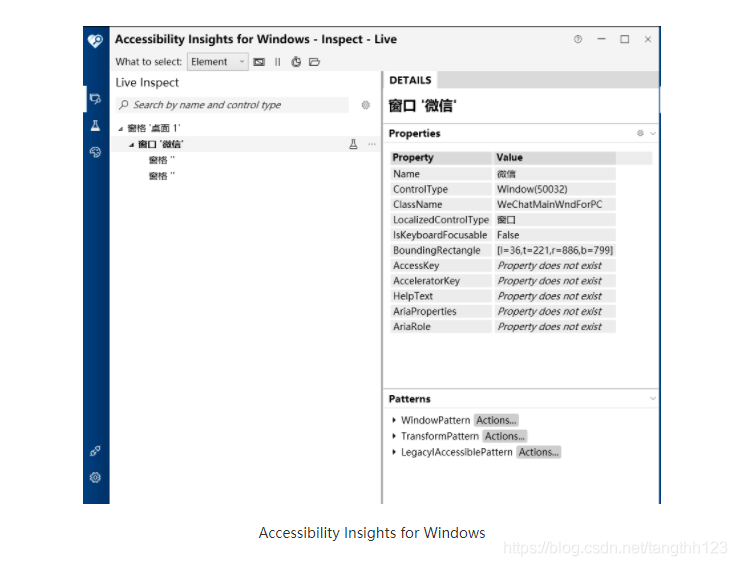Image resolution: width=737 pixels, height=566 pixels.
Task: Open Actions for TransformPattern
Action: click(x=505, y=436)
